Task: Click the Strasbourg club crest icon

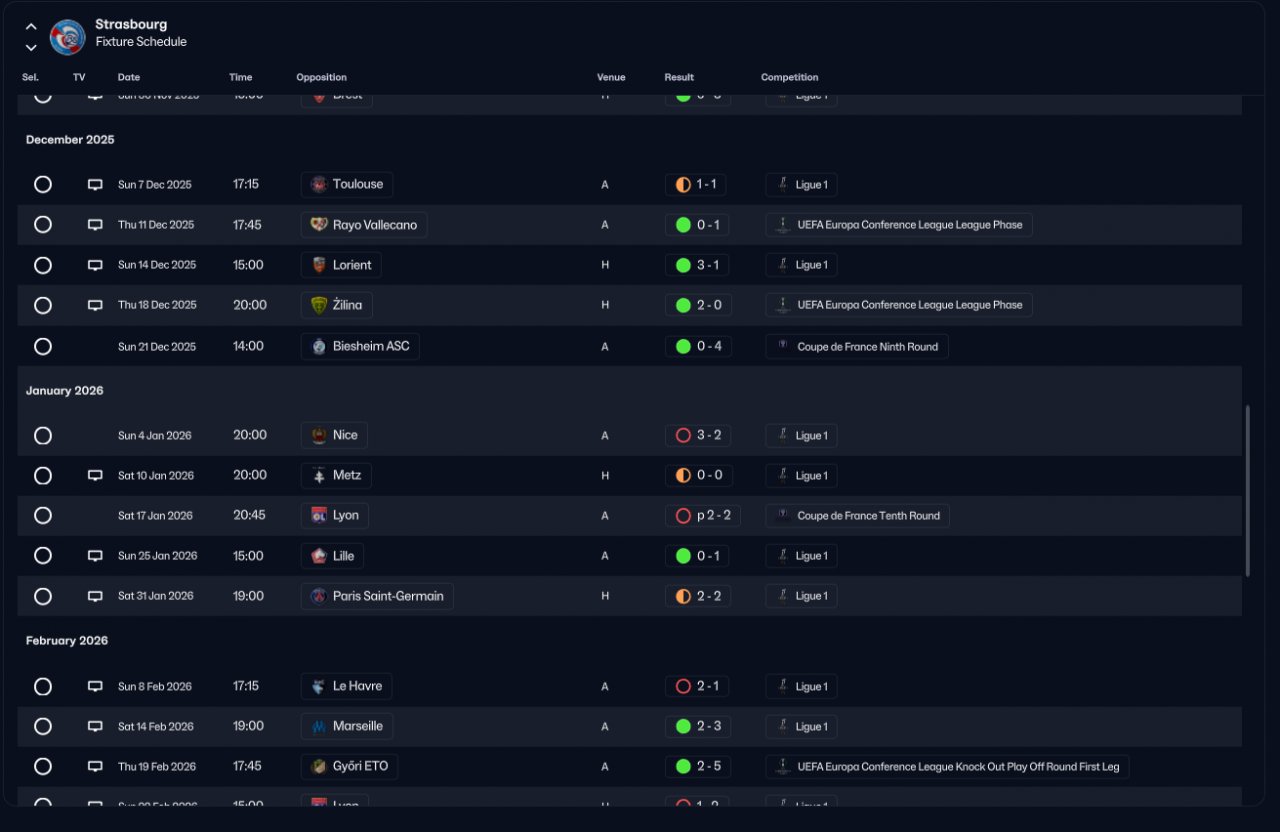Action: (67, 37)
